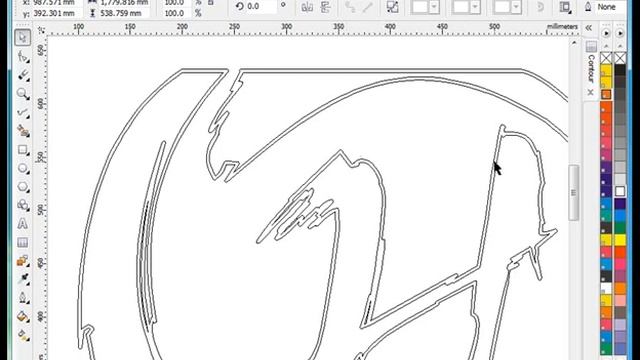This screenshot has height=360, width=640.
Task: Click the outline pen nib icon beside None
Action: coord(588,7)
